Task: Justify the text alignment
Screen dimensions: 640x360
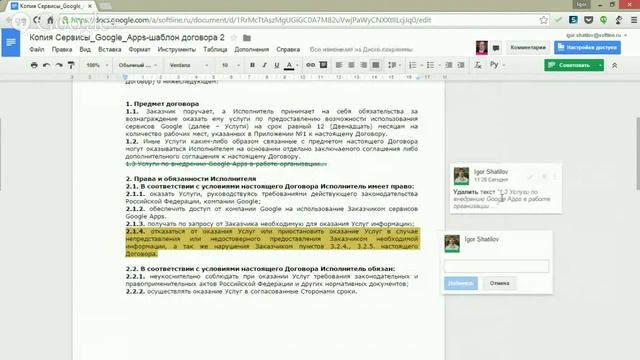Action: [376, 65]
